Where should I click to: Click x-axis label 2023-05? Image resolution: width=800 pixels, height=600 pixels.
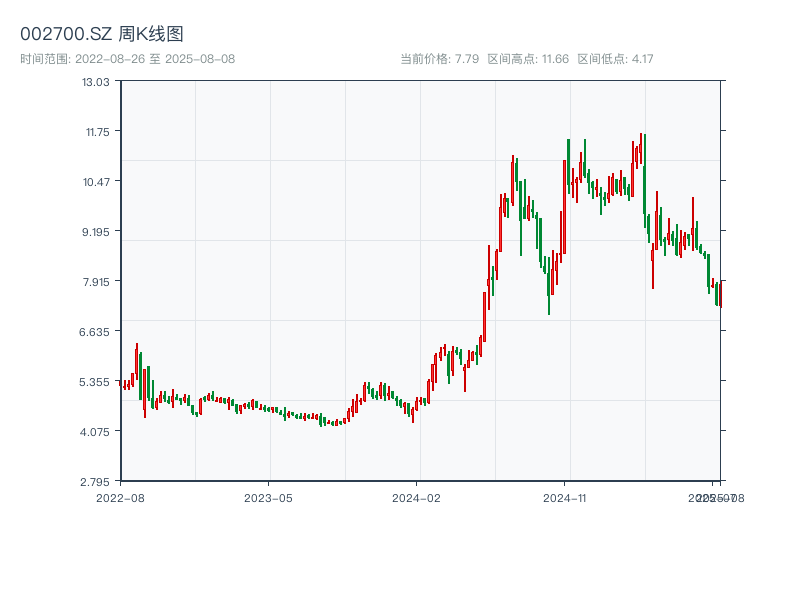pyautogui.click(x=268, y=498)
